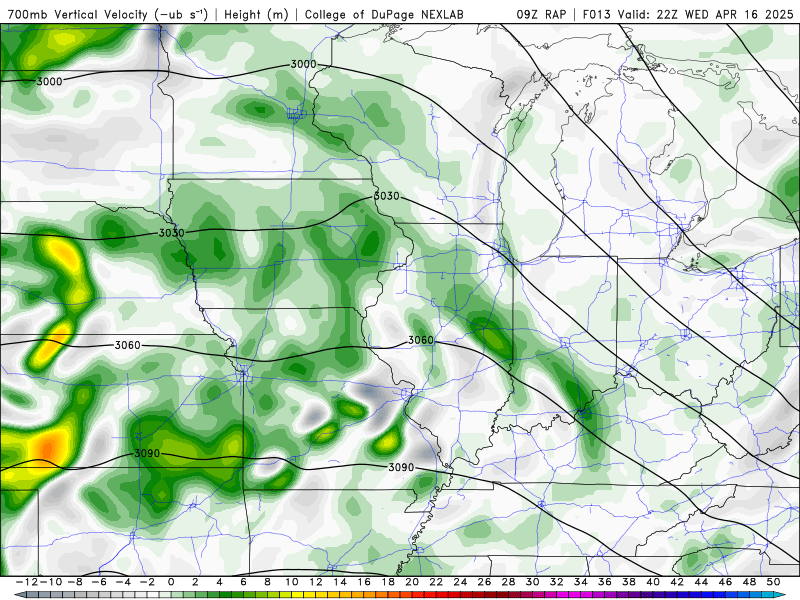This screenshot has height=600, width=800.
Task: Click the 30 value on the color scale
Action: pyautogui.click(x=533, y=582)
